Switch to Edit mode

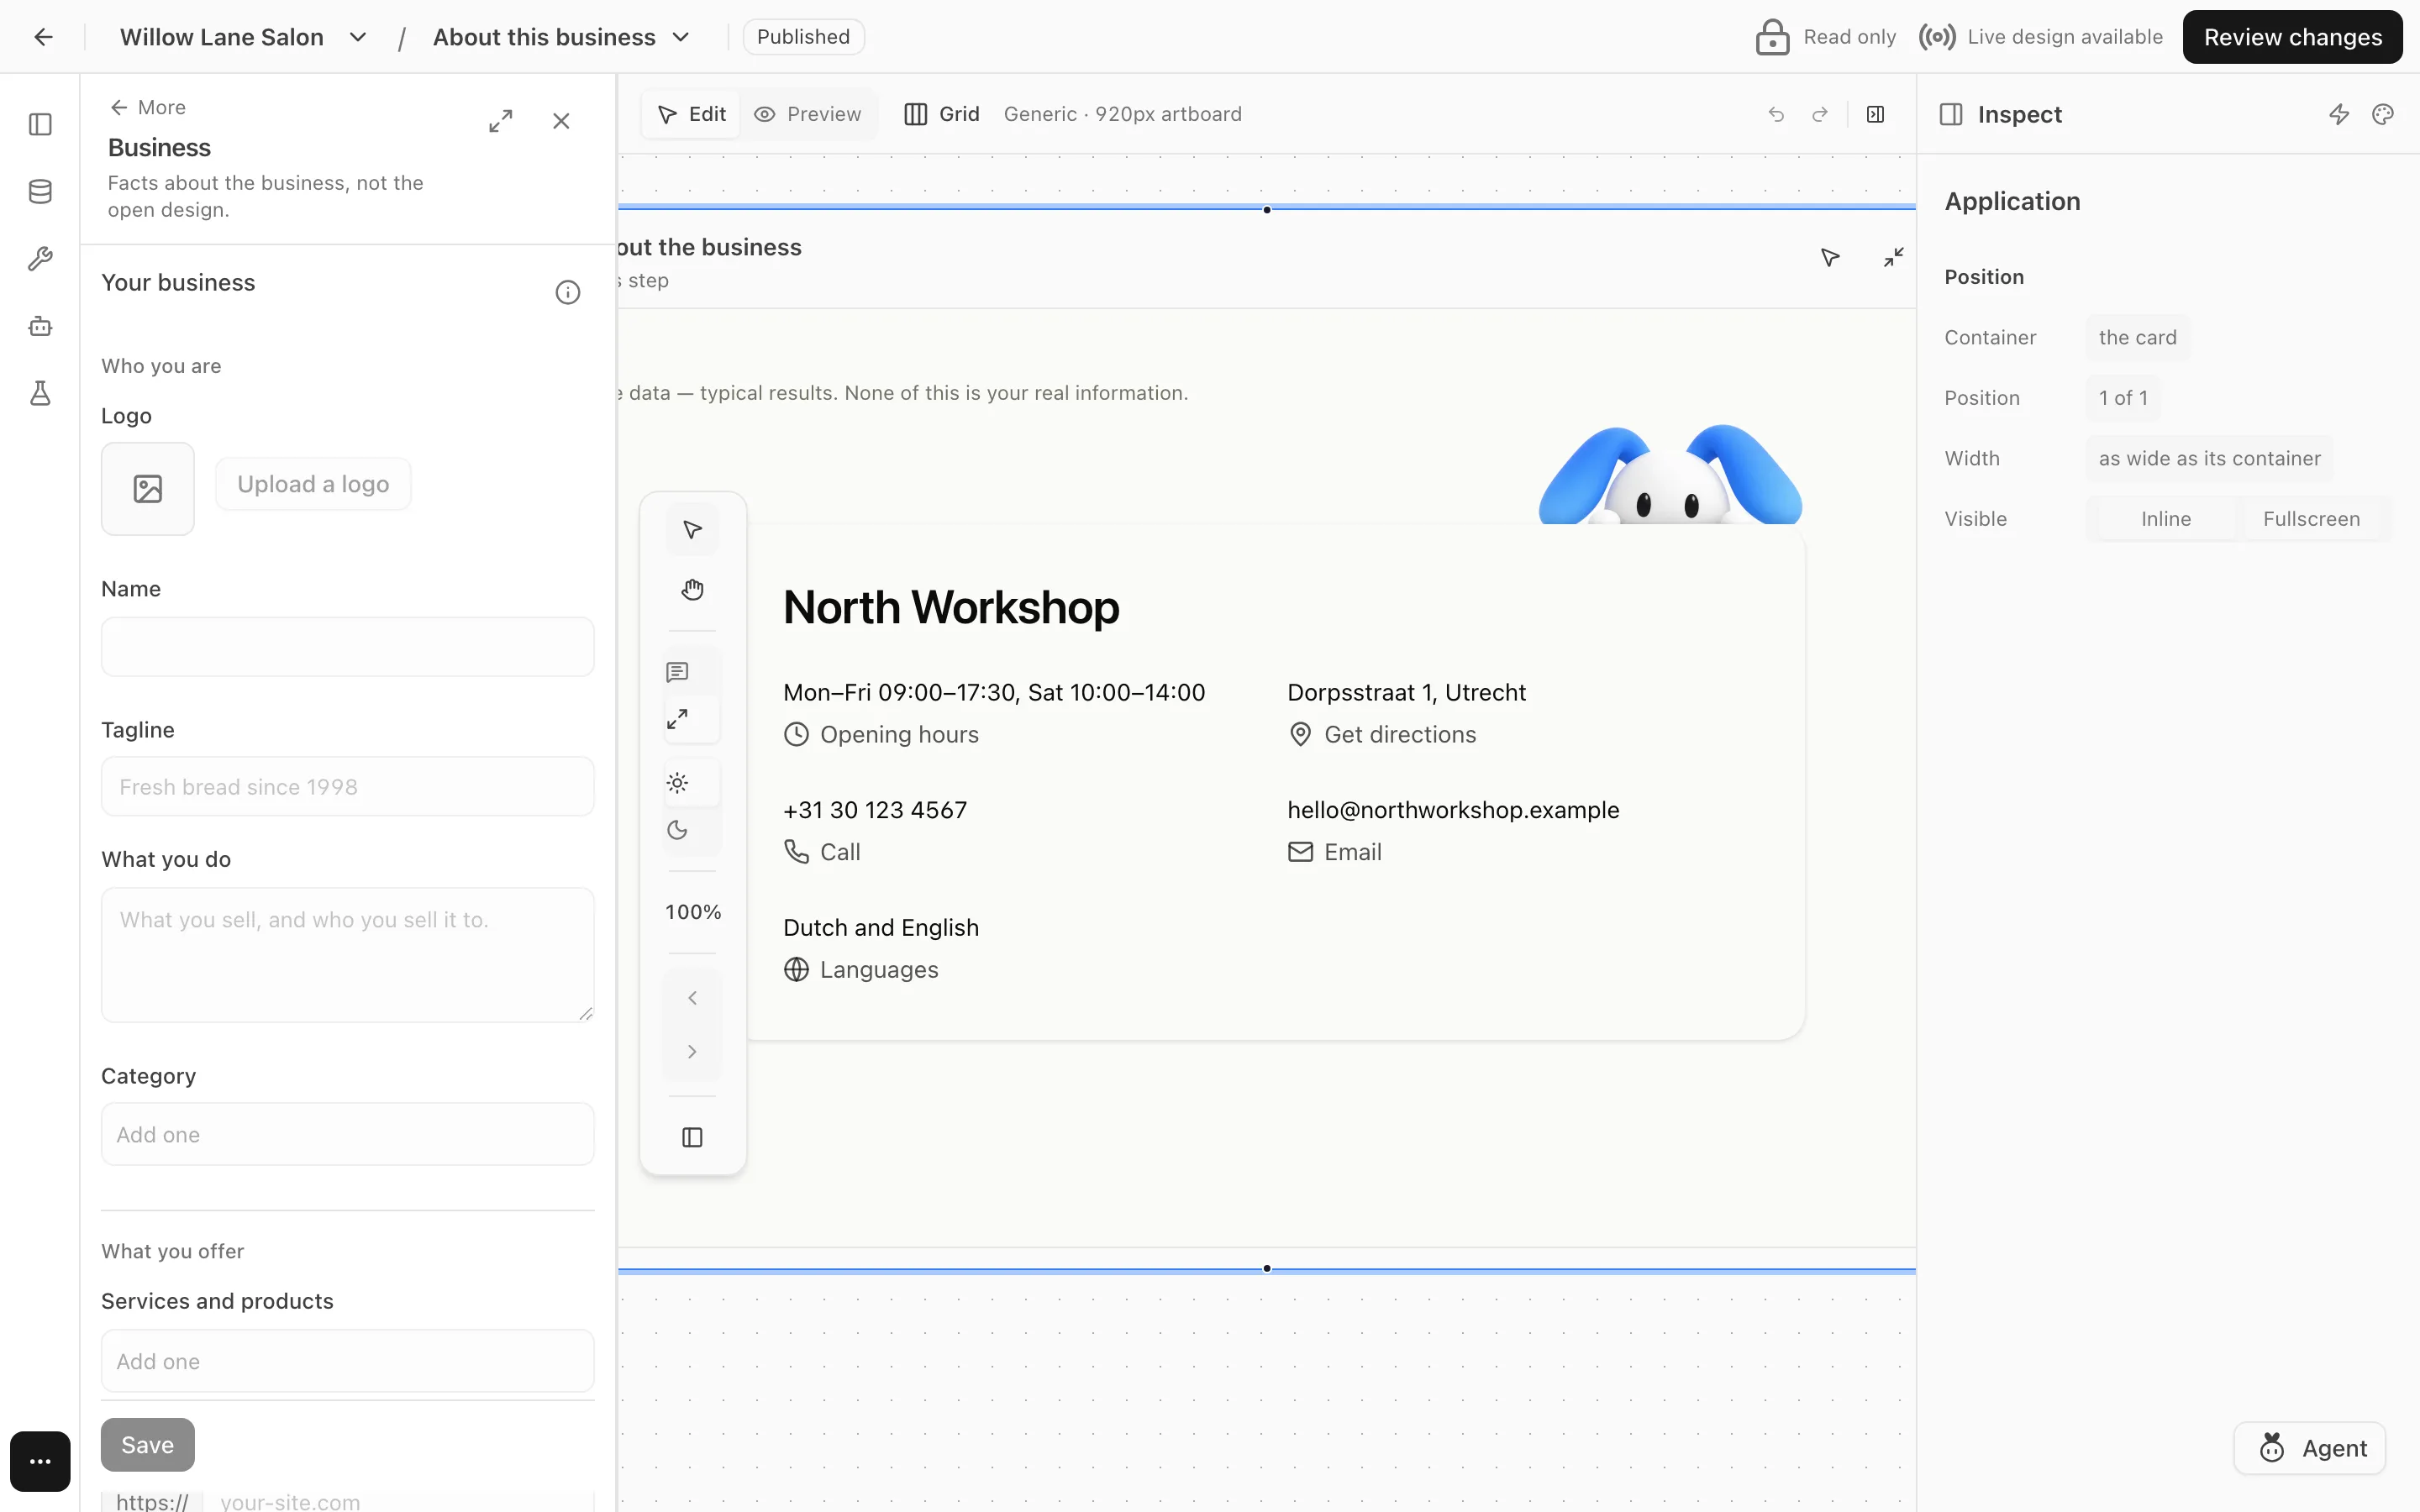pos(691,114)
